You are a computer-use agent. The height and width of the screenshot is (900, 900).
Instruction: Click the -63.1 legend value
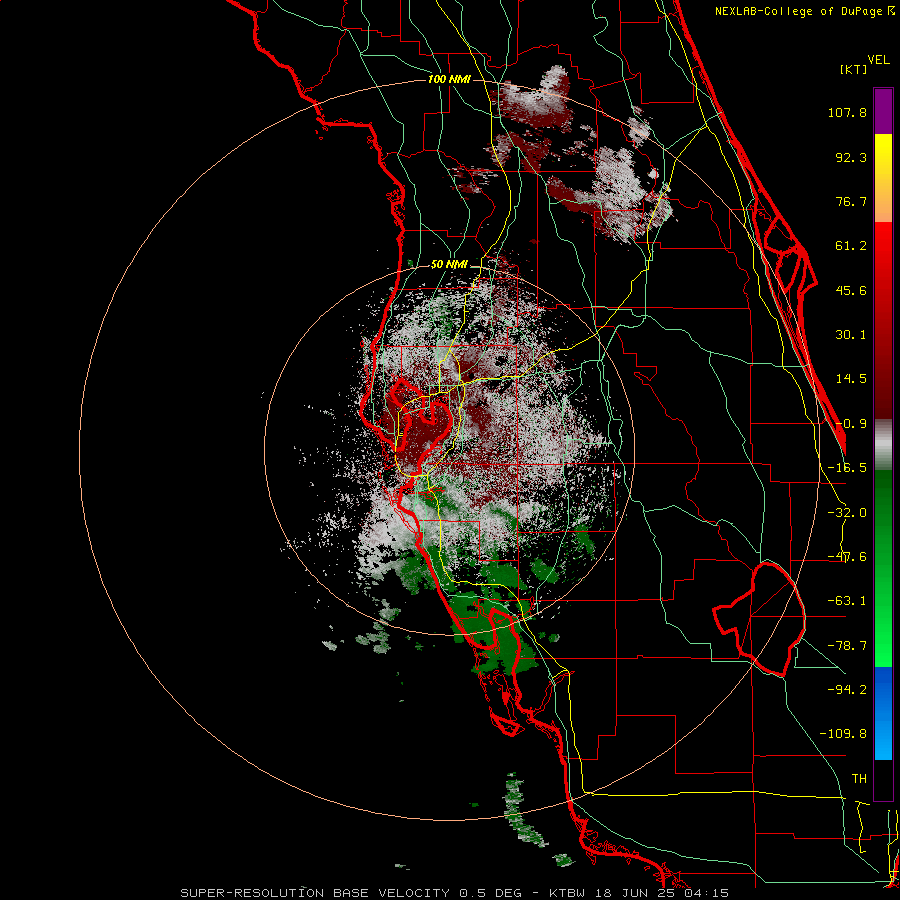tap(847, 601)
